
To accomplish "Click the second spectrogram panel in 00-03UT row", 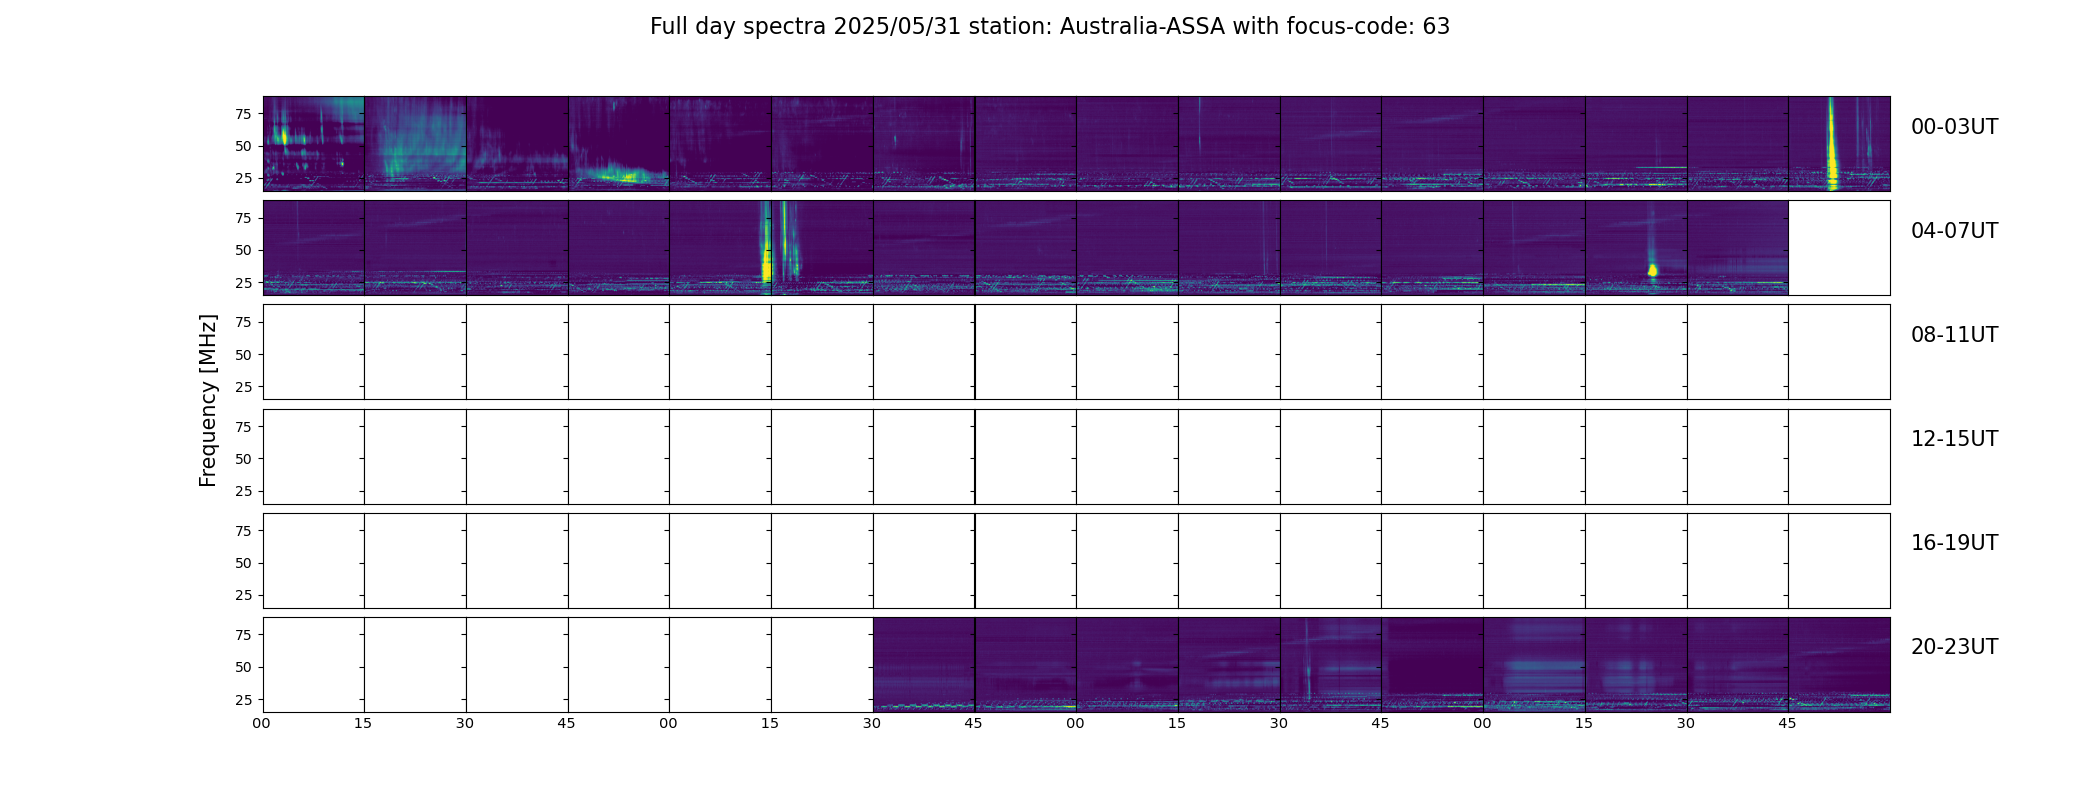I will (415, 144).
